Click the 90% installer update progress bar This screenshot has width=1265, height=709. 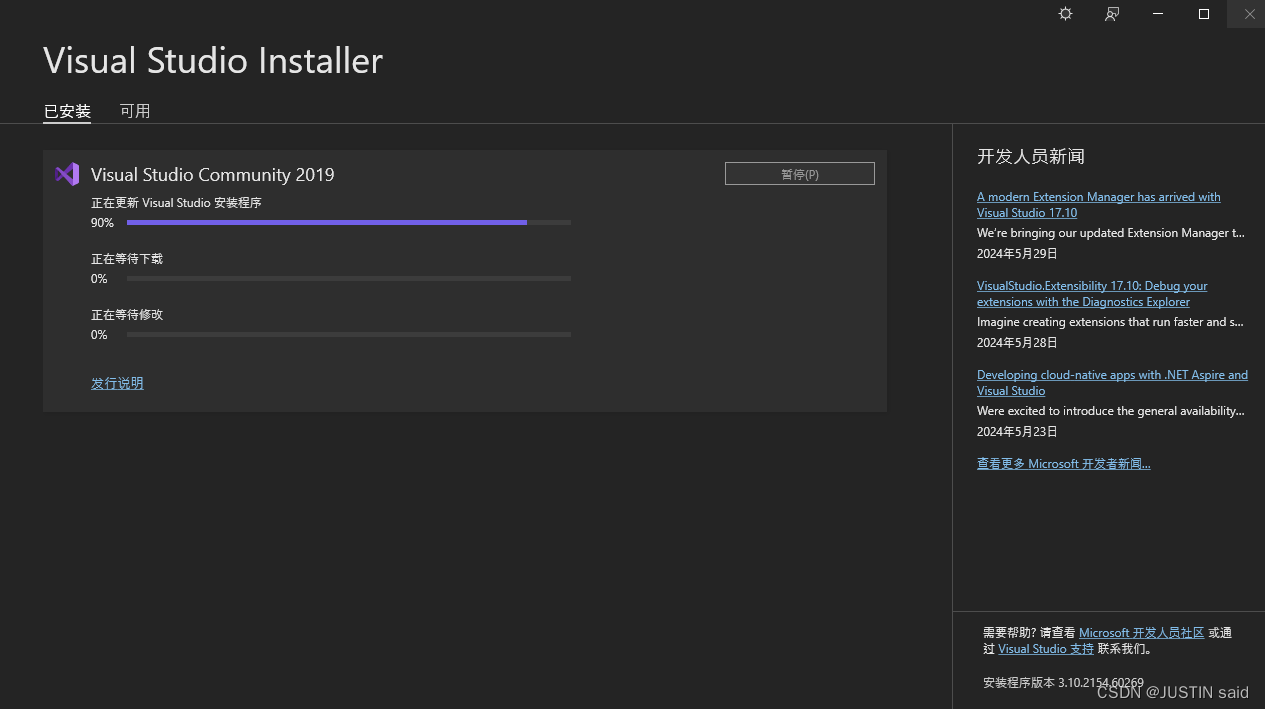tap(349, 222)
